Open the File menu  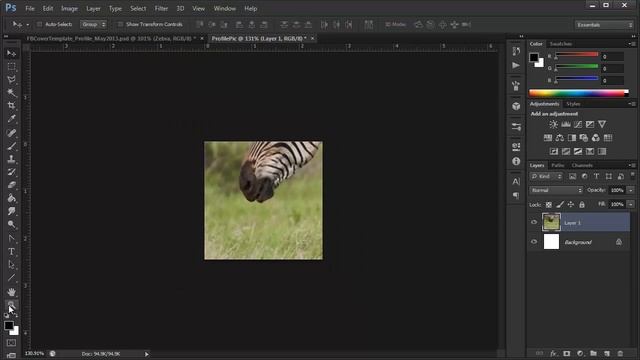coord(30,8)
